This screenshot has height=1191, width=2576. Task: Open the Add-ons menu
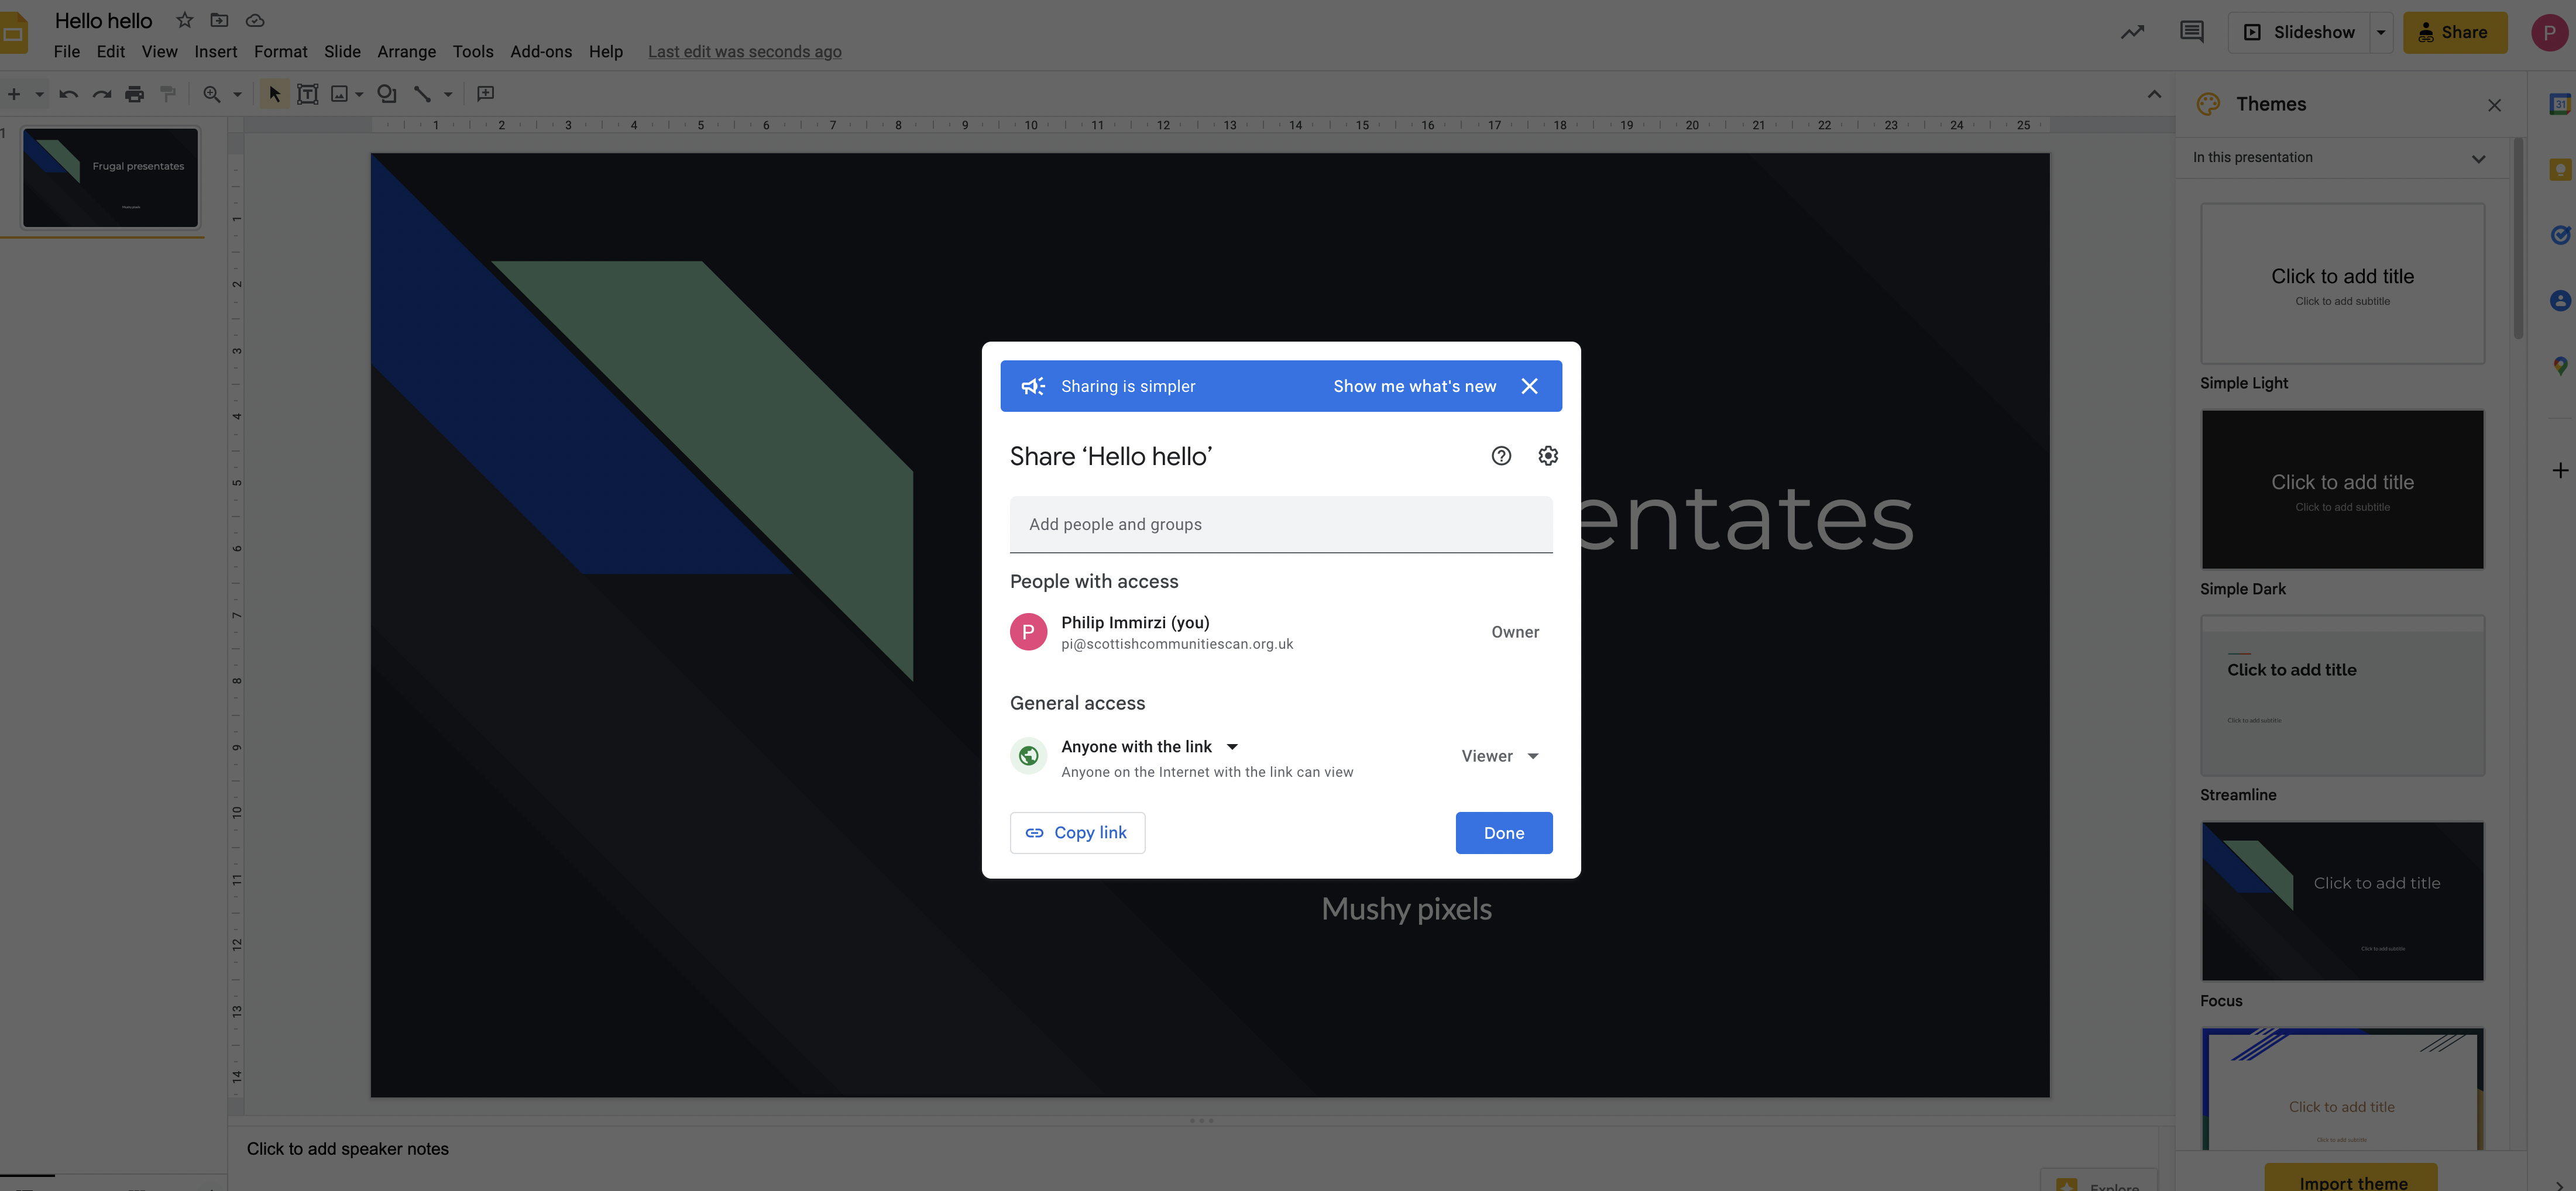[541, 51]
